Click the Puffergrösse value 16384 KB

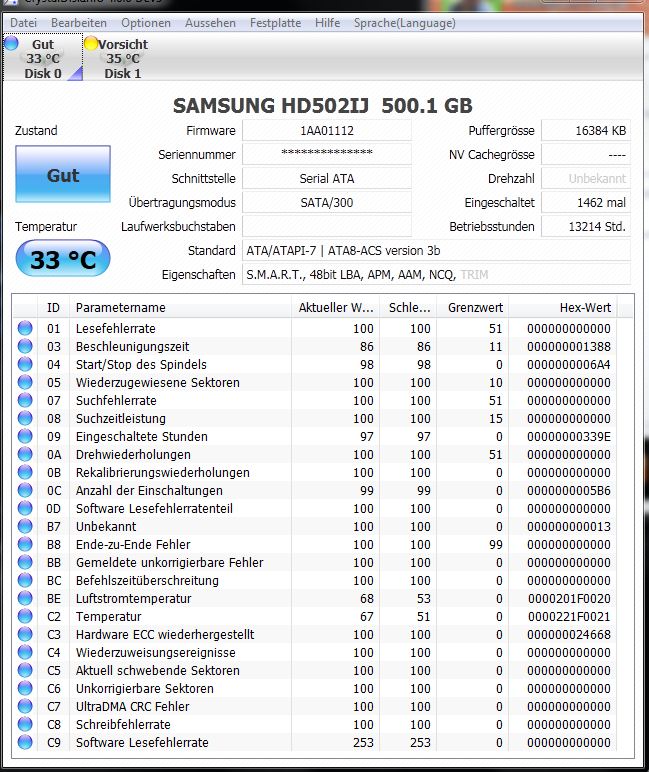(x=585, y=130)
